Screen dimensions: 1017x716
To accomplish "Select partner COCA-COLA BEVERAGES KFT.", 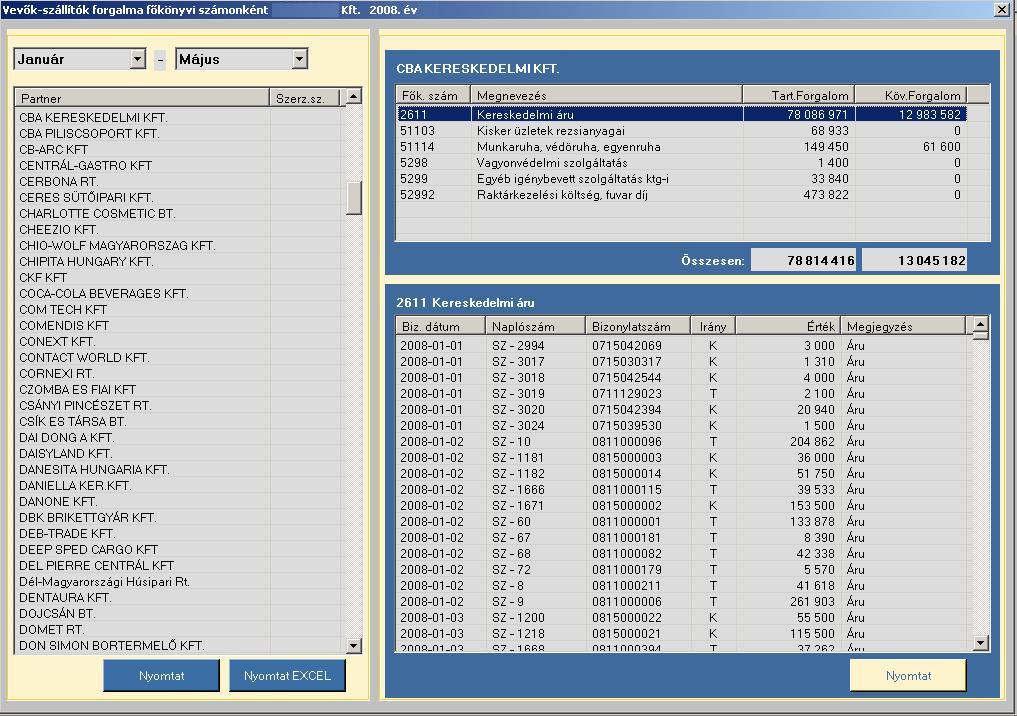I will click(178, 293).
